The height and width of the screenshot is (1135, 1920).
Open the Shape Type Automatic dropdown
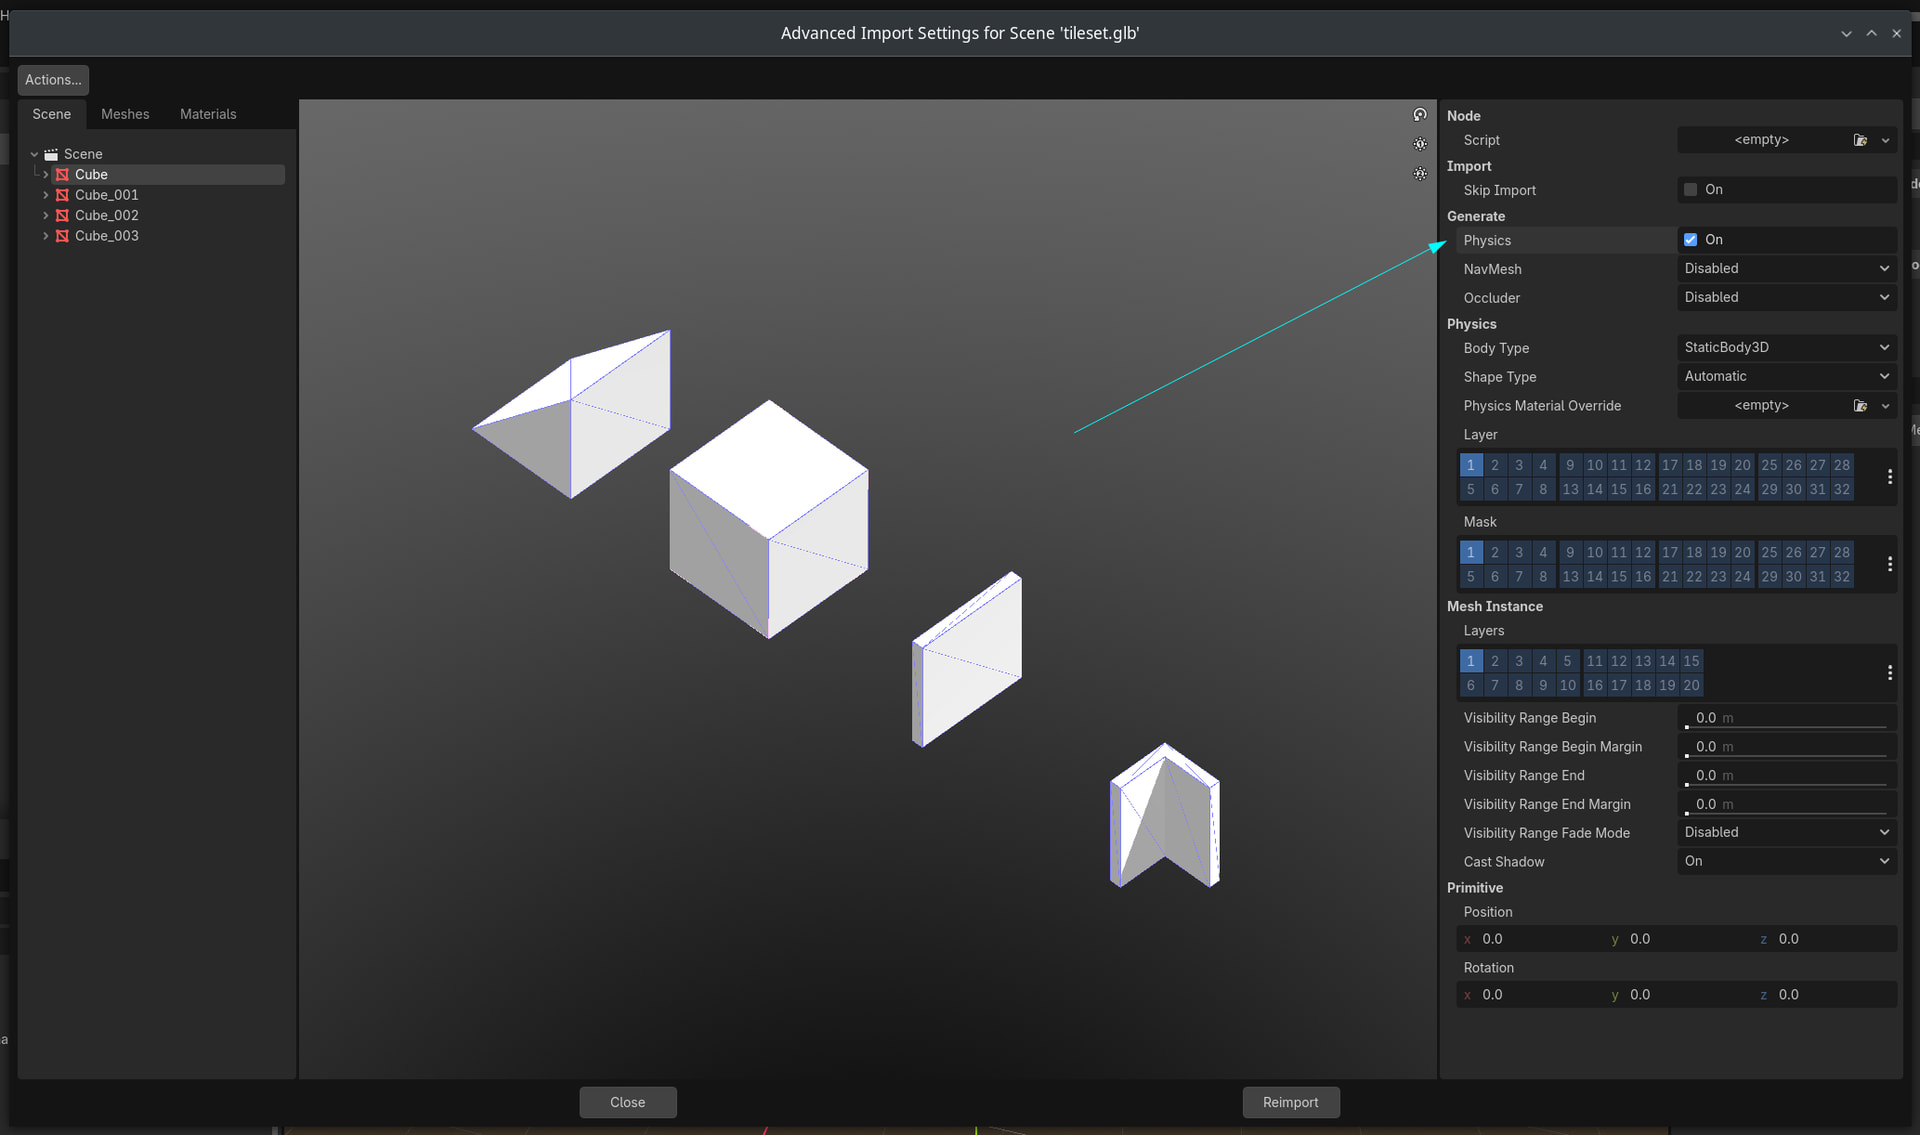pos(1786,377)
